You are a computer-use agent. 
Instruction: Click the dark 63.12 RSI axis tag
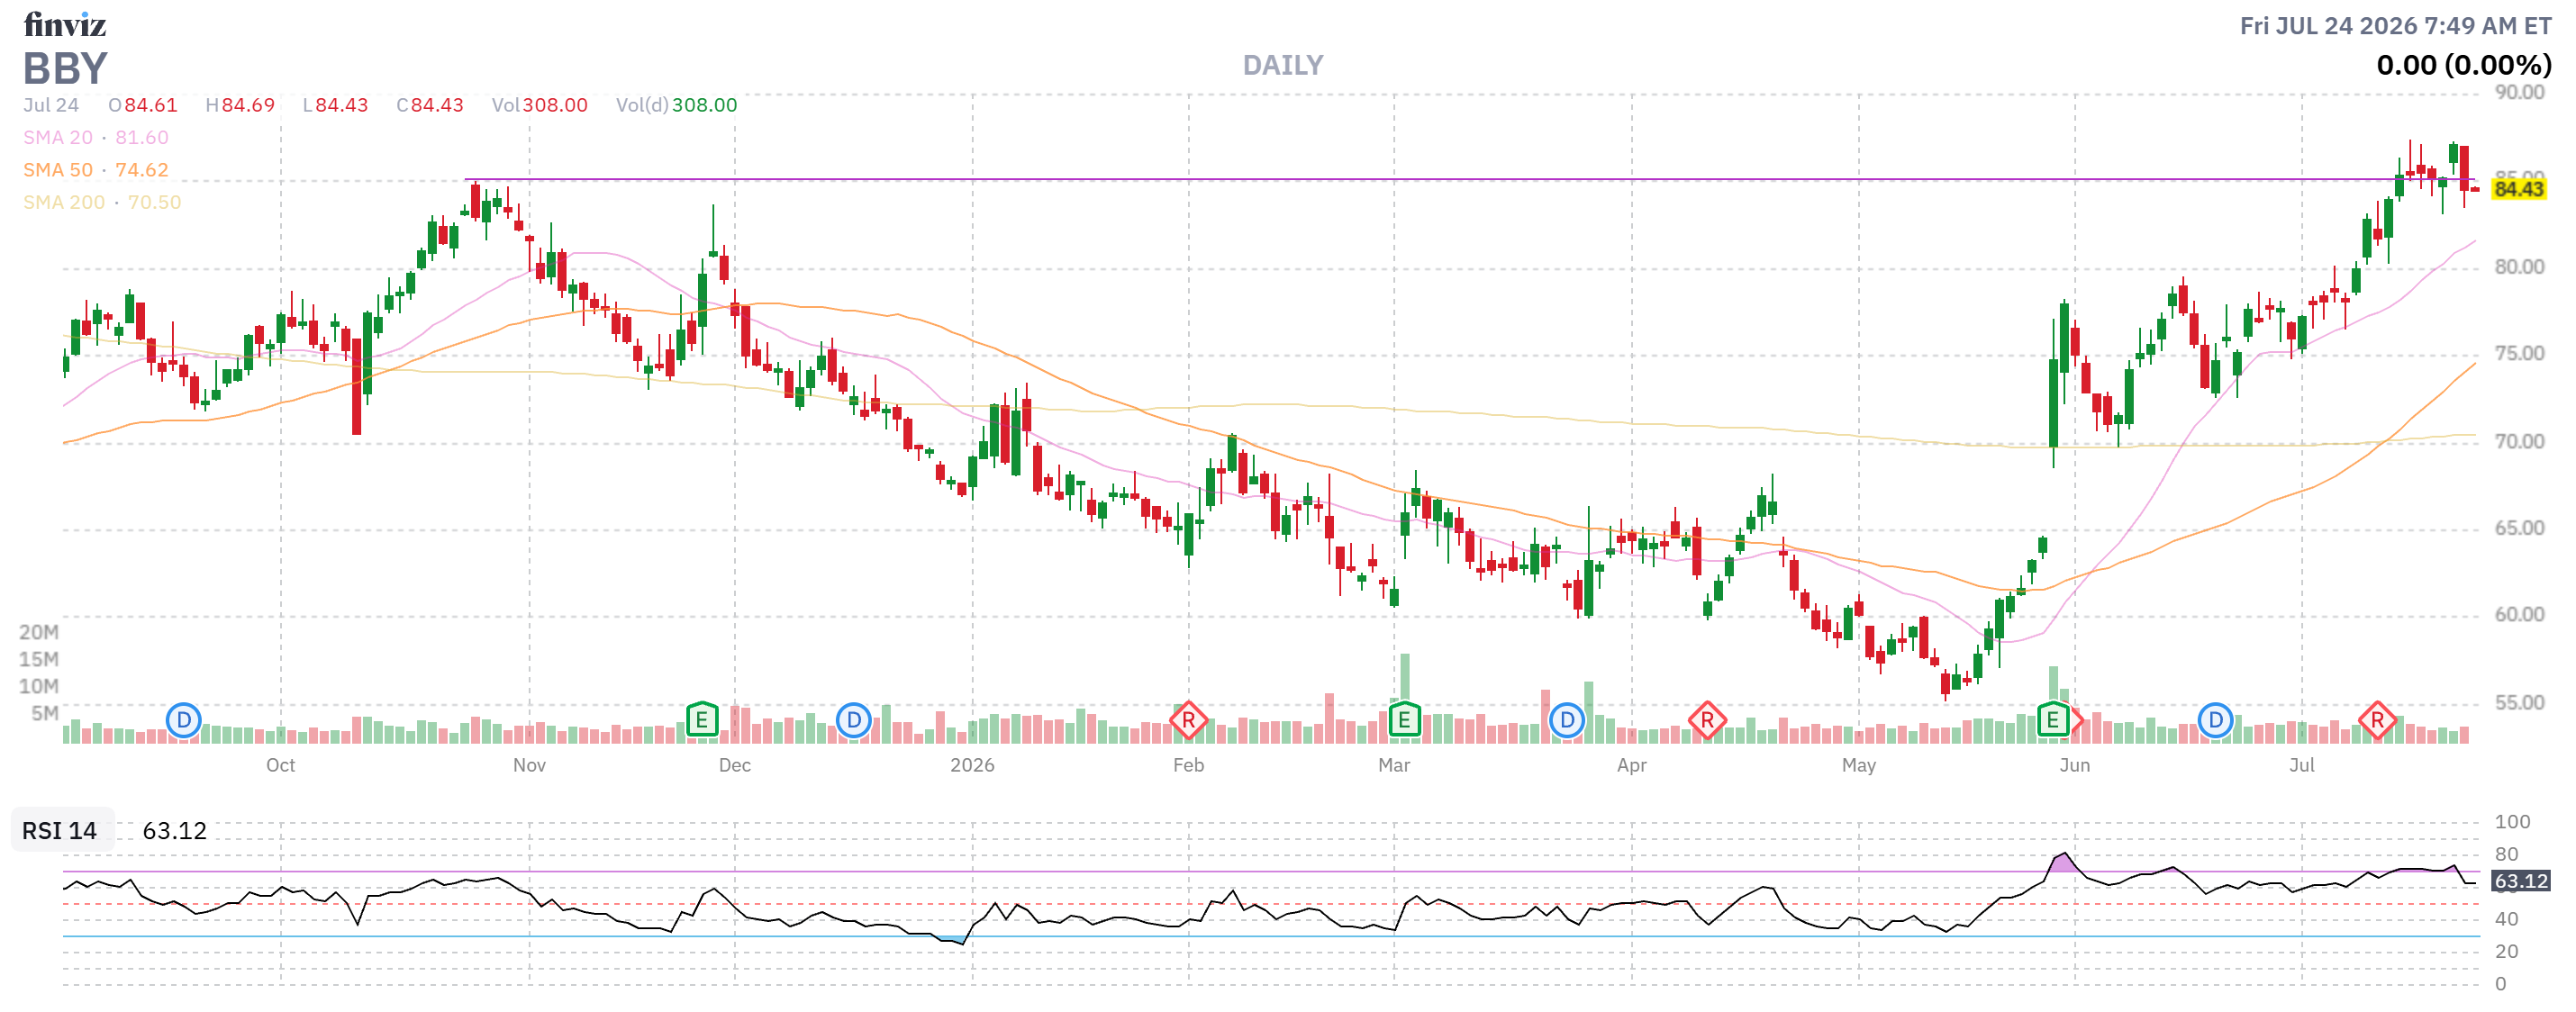2520,881
